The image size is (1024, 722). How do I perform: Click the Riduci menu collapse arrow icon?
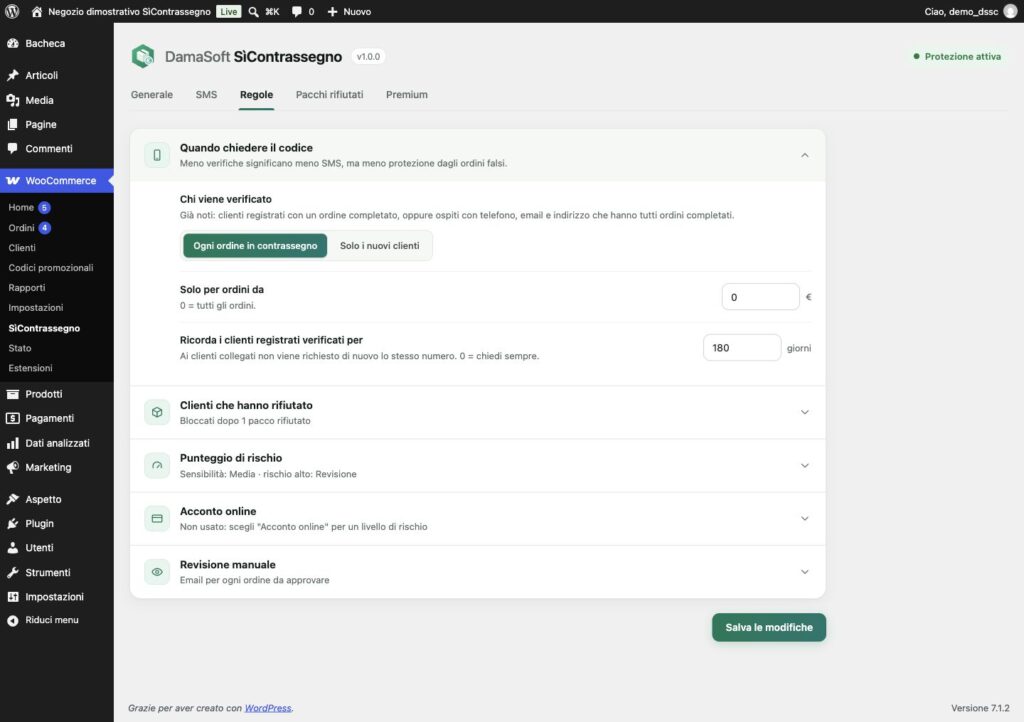click(x=12, y=620)
